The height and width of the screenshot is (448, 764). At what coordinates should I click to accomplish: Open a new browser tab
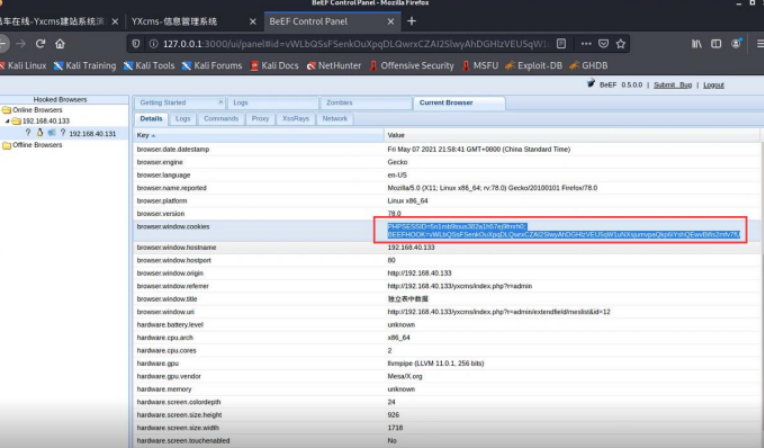coord(412,21)
